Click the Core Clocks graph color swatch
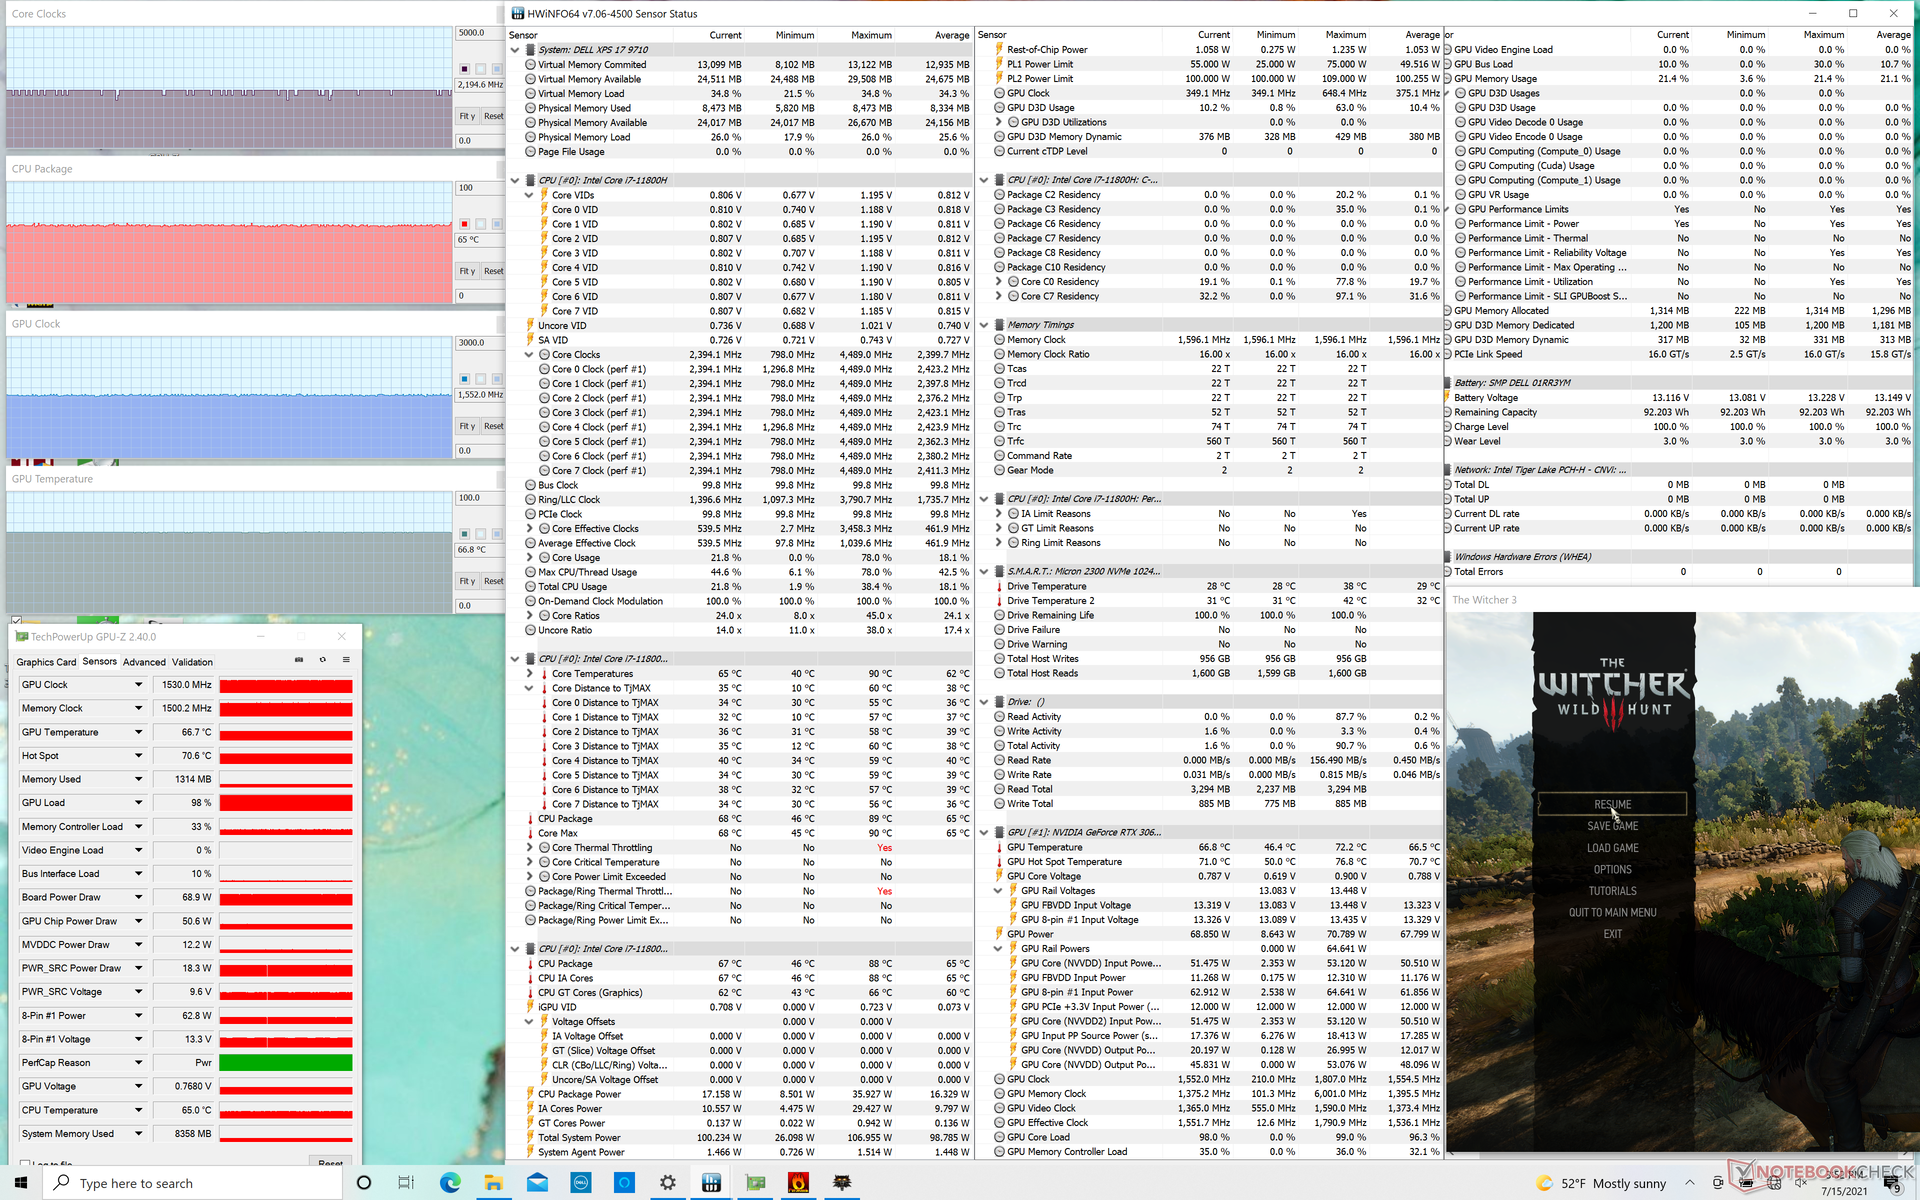 tap(464, 69)
